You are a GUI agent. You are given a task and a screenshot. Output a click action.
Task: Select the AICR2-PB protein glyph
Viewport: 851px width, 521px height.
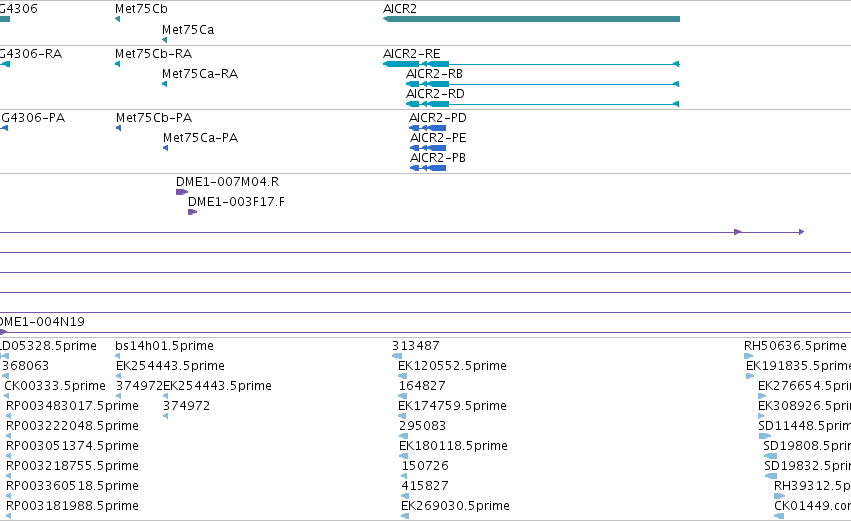click(x=428, y=168)
